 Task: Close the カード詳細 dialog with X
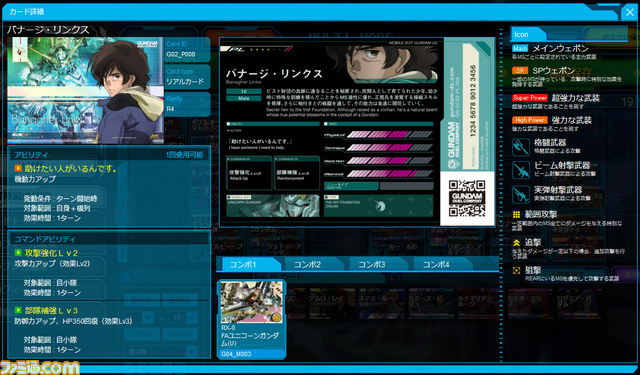[629, 13]
